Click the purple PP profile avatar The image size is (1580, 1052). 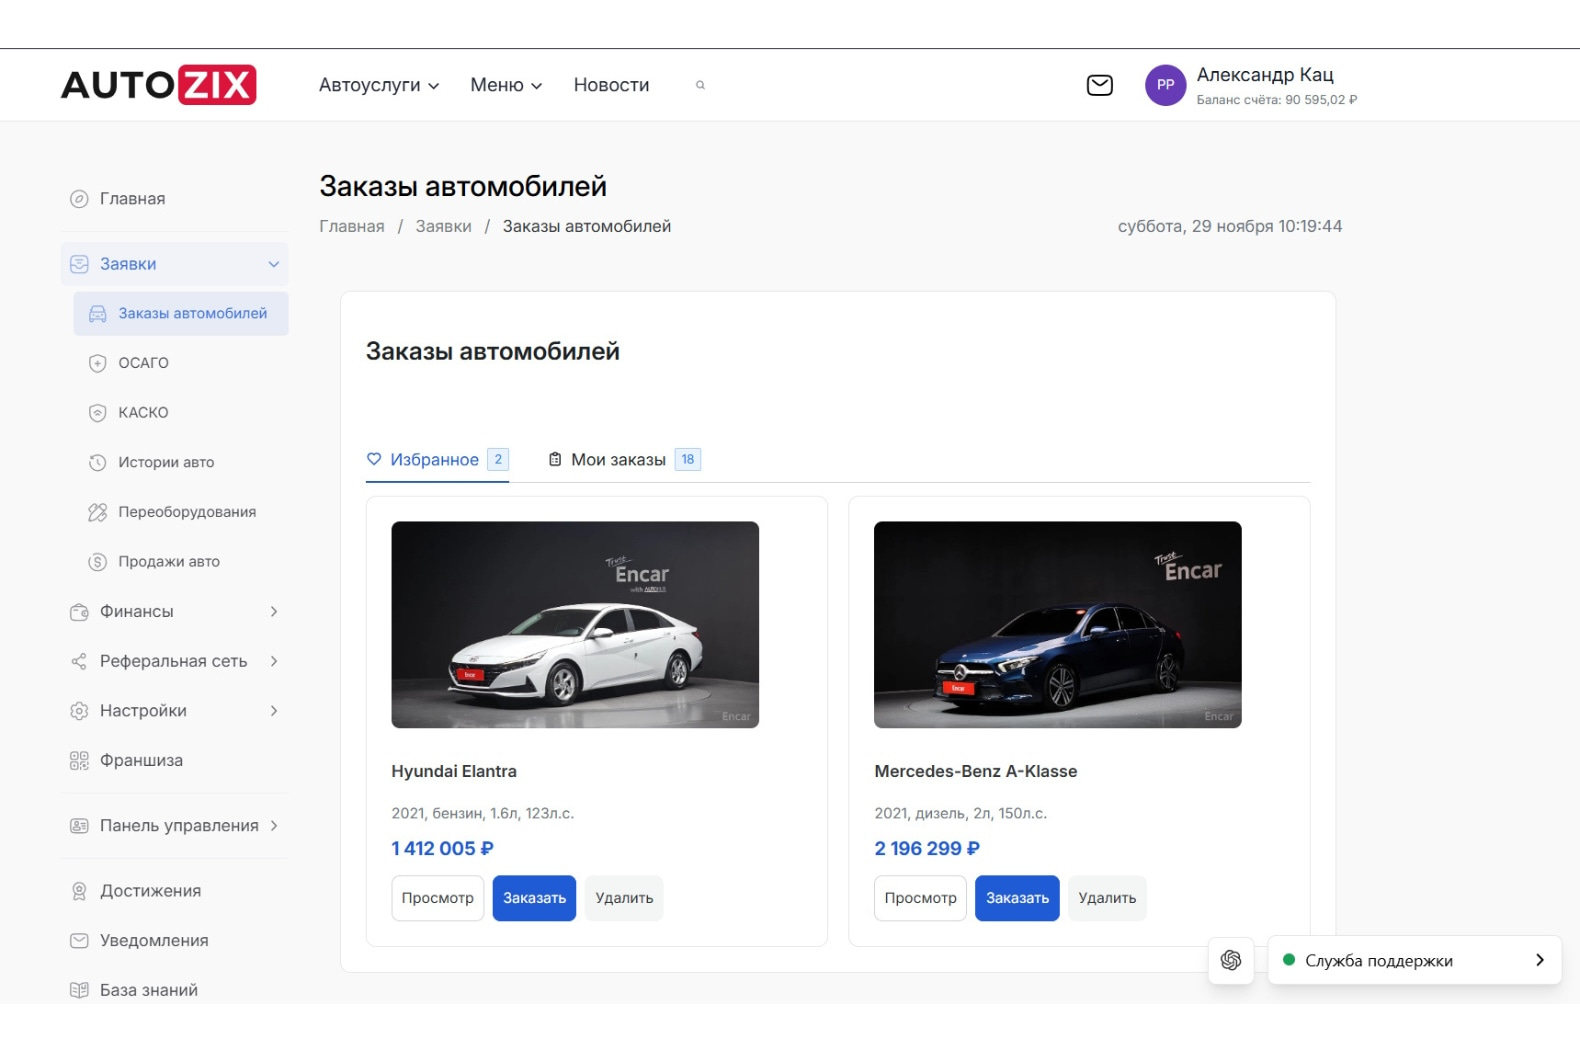[x=1165, y=85]
